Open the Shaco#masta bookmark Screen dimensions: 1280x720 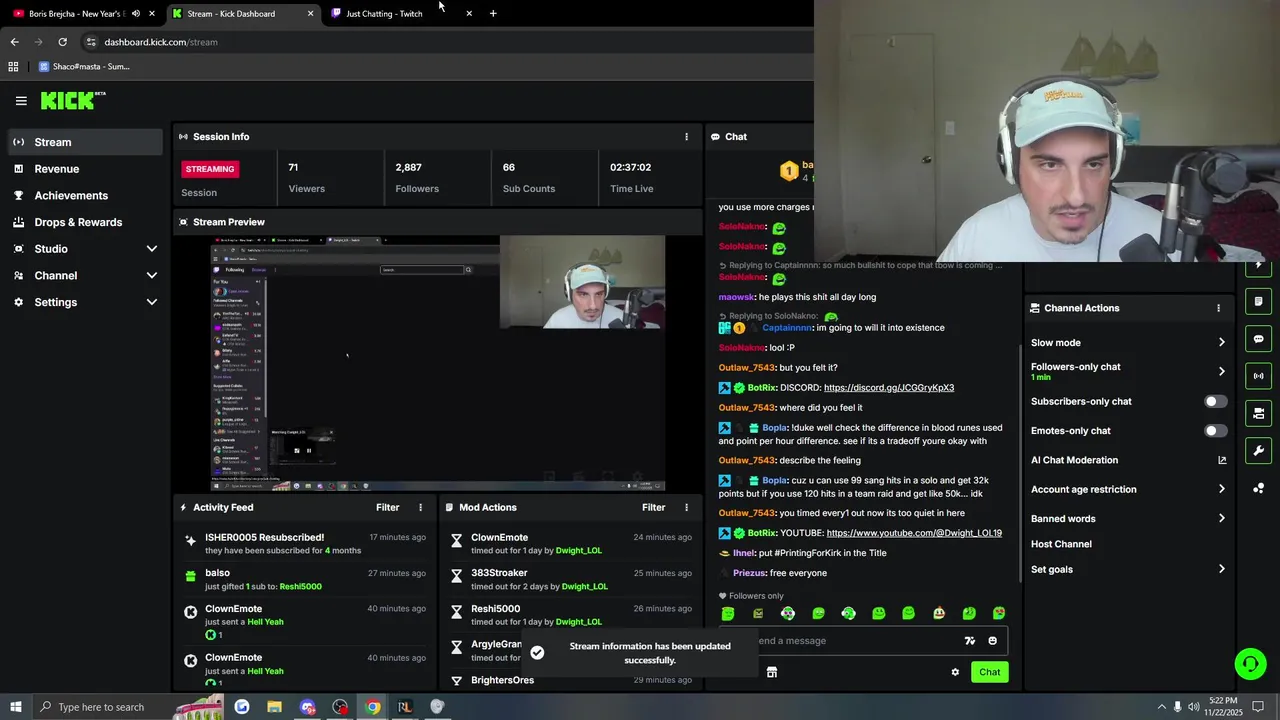(84, 67)
